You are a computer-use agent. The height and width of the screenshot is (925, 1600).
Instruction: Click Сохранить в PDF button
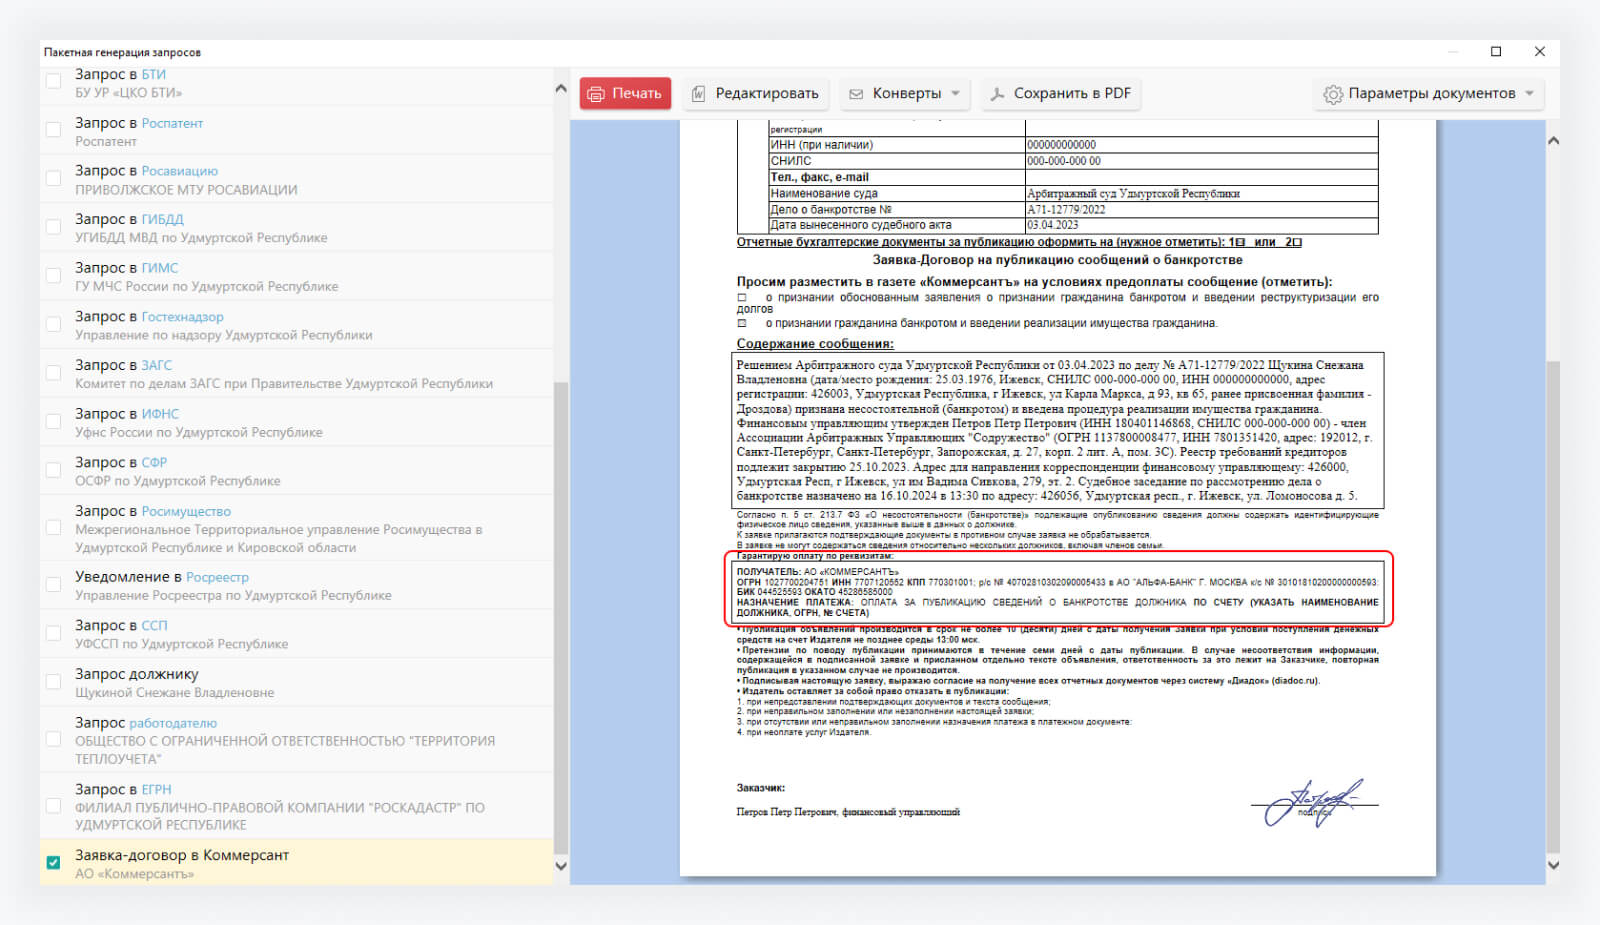1061,94
